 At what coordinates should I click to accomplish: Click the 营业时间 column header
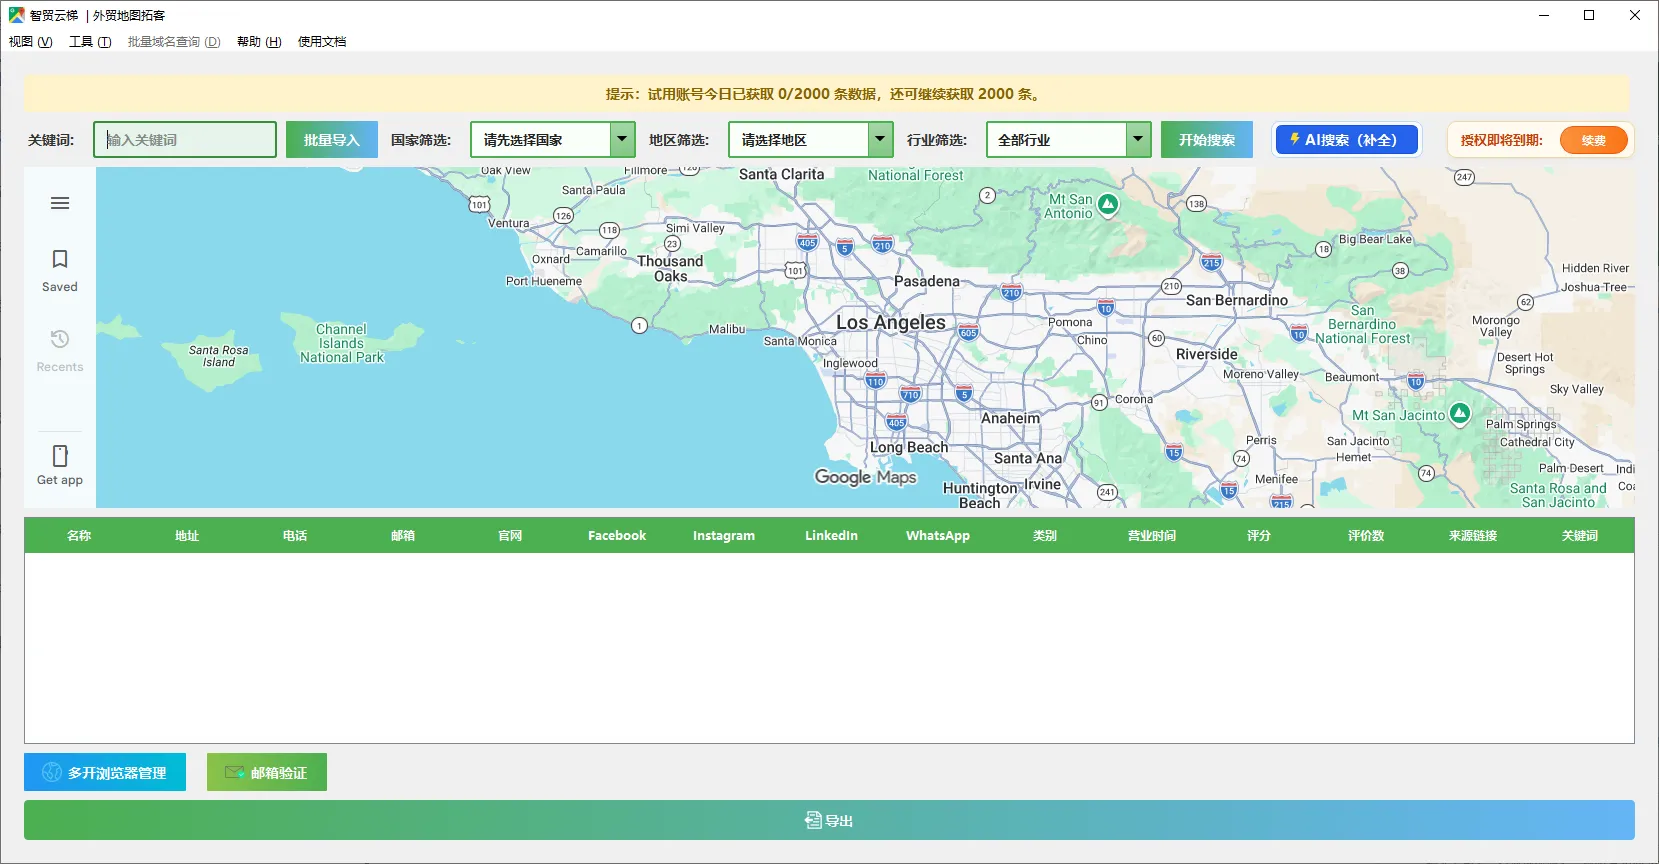click(x=1152, y=536)
